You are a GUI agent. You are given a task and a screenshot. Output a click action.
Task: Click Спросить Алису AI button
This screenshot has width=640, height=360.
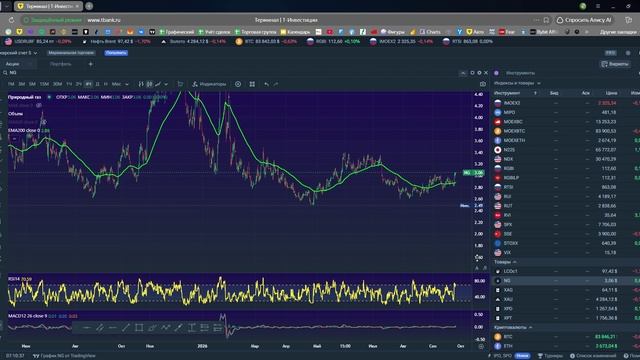584,20
